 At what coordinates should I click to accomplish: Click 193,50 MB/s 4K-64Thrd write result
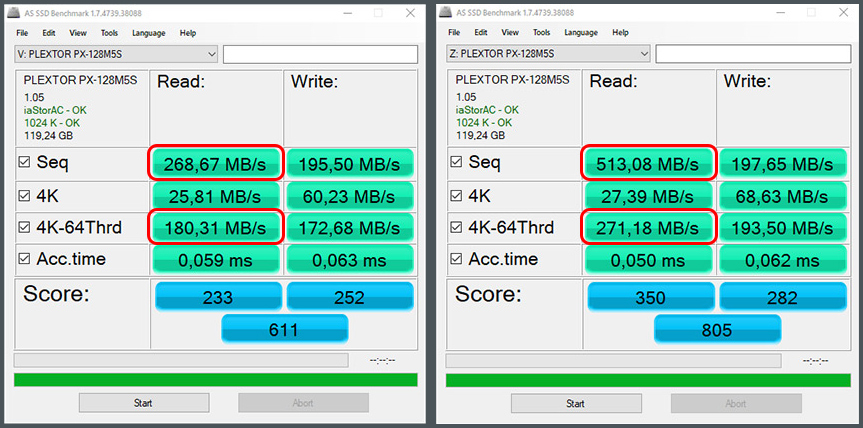pyautogui.click(x=783, y=228)
